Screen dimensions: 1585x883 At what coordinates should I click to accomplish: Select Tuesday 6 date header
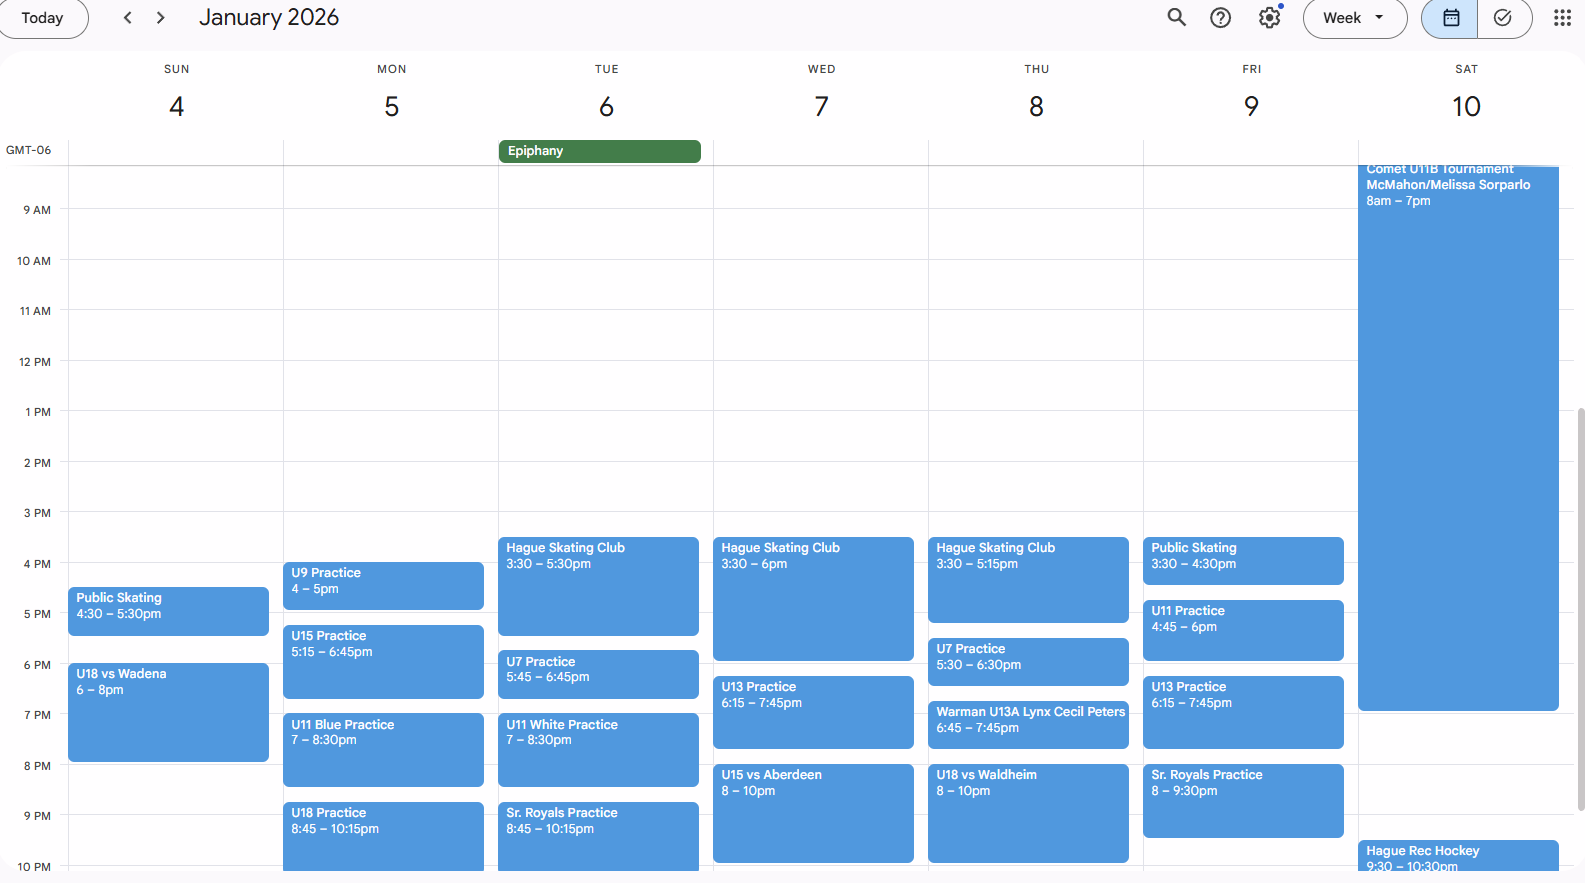pyautogui.click(x=606, y=106)
